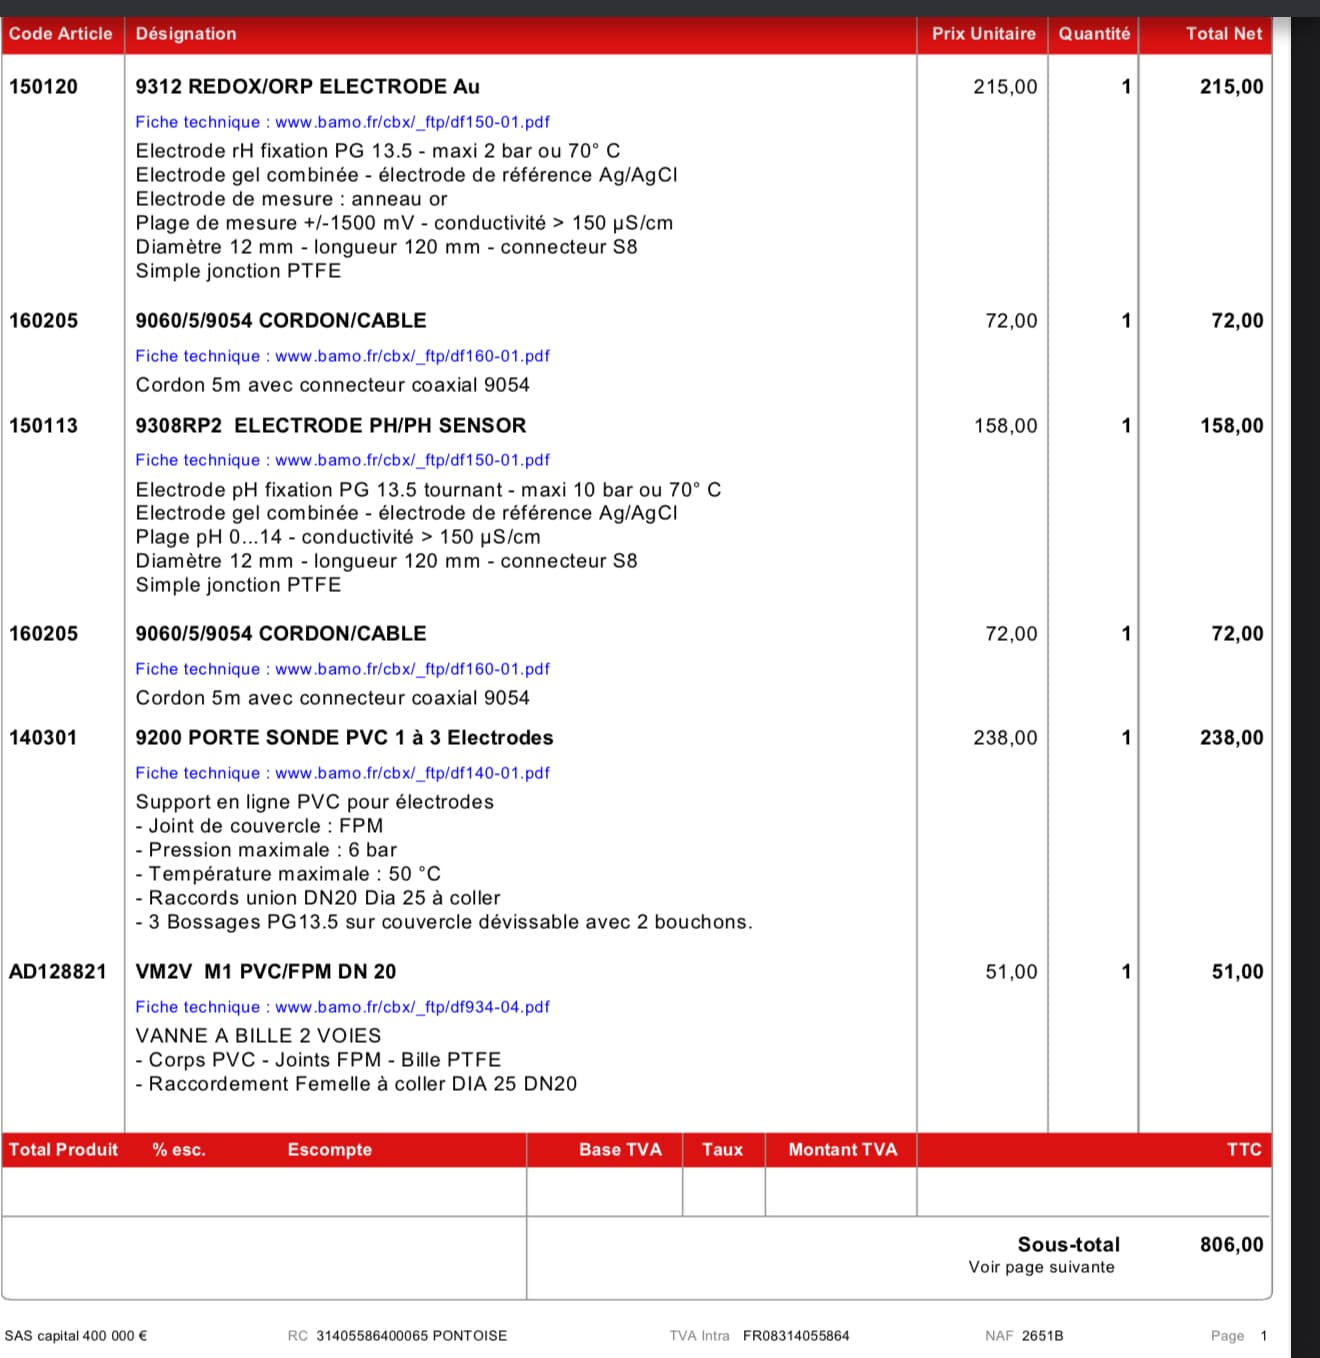This screenshot has width=1320, height=1358.
Task: Click total net 51,00 for article AD128821
Action: (x=1238, y=972)
